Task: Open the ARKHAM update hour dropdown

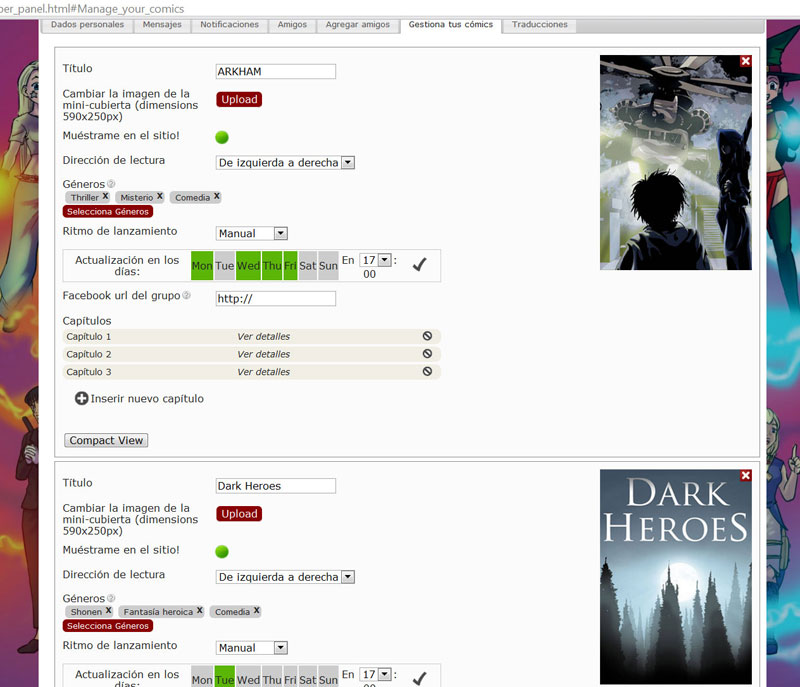Action: [384, 260]
